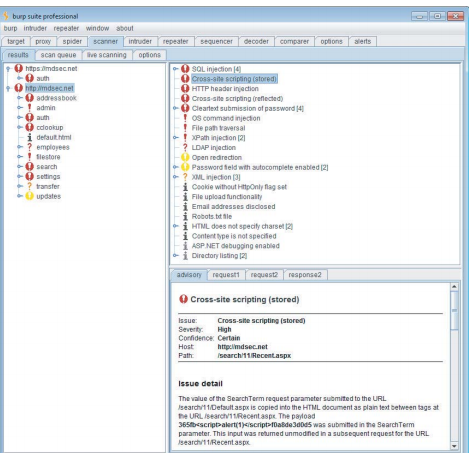The width and height of the screenshot is (470, 453).
Task: Open the alerts tab
Action: pos(362,41)
